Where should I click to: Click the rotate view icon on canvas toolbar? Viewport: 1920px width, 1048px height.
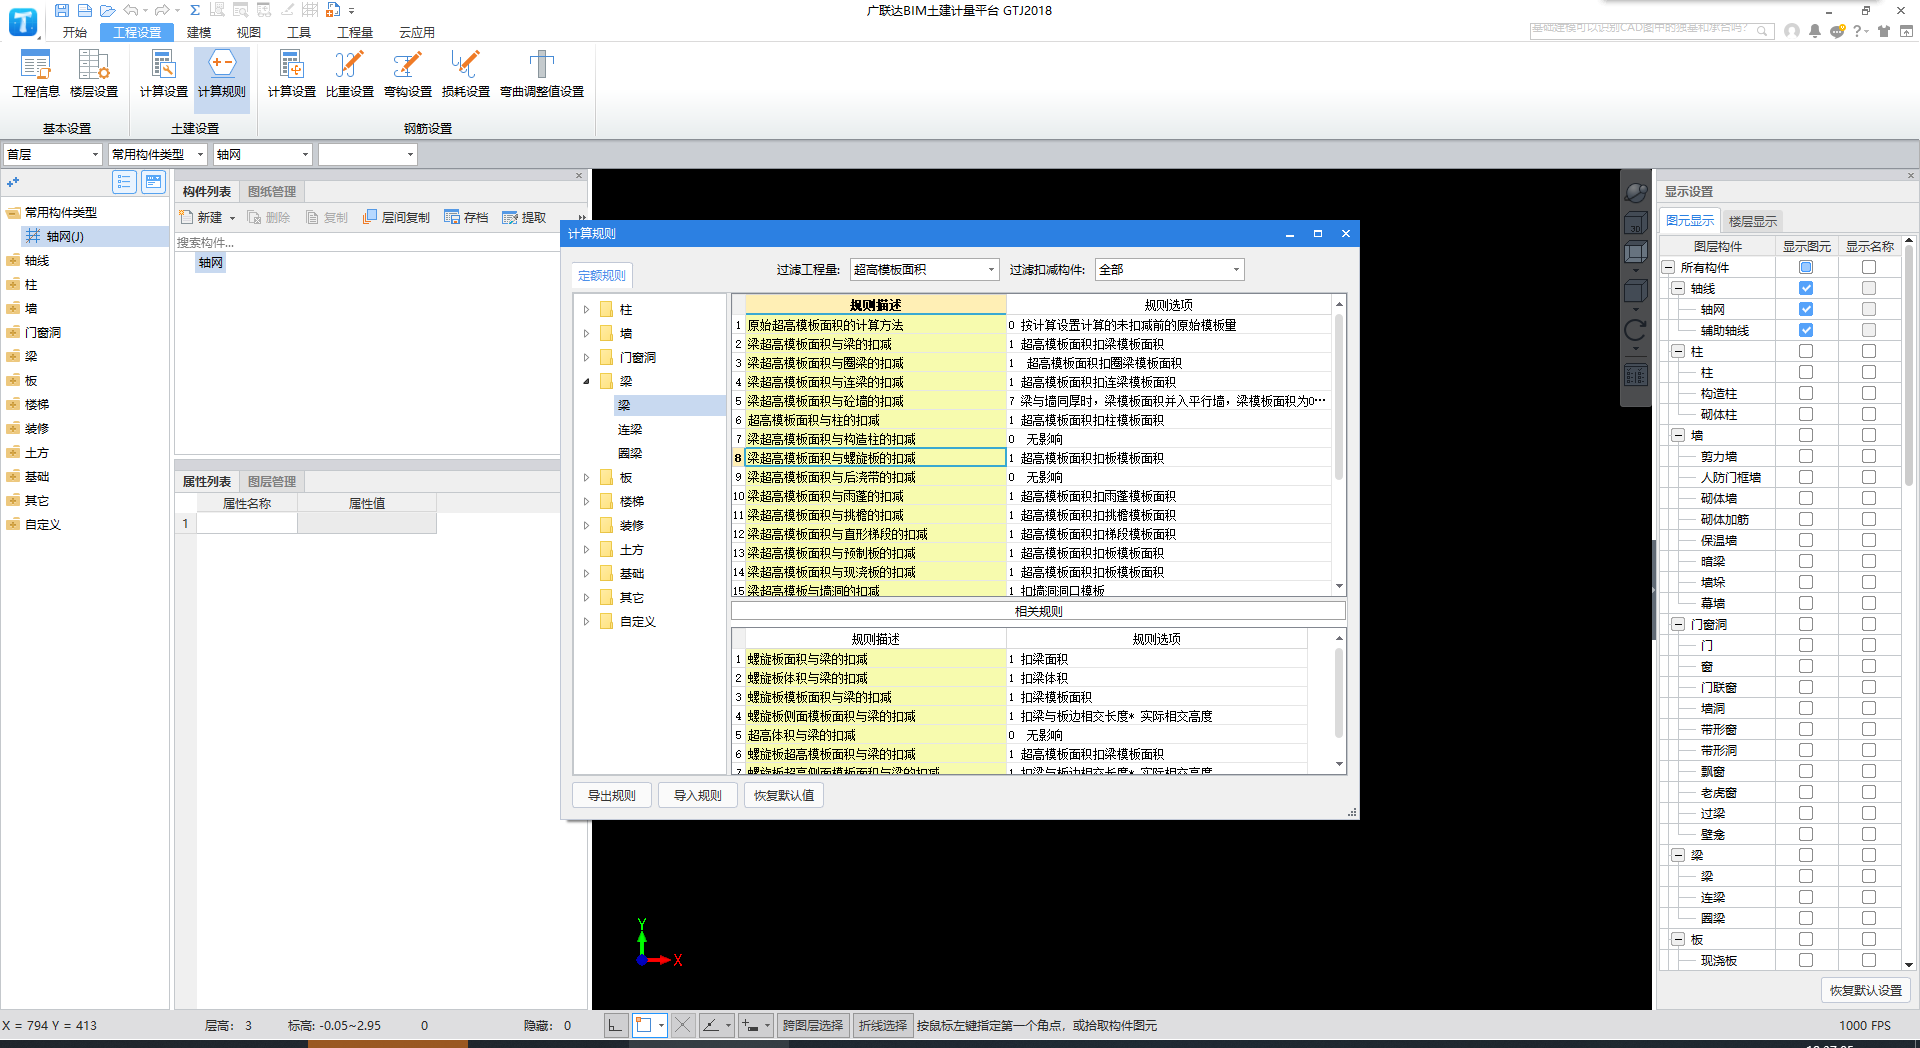[1635, 330]
